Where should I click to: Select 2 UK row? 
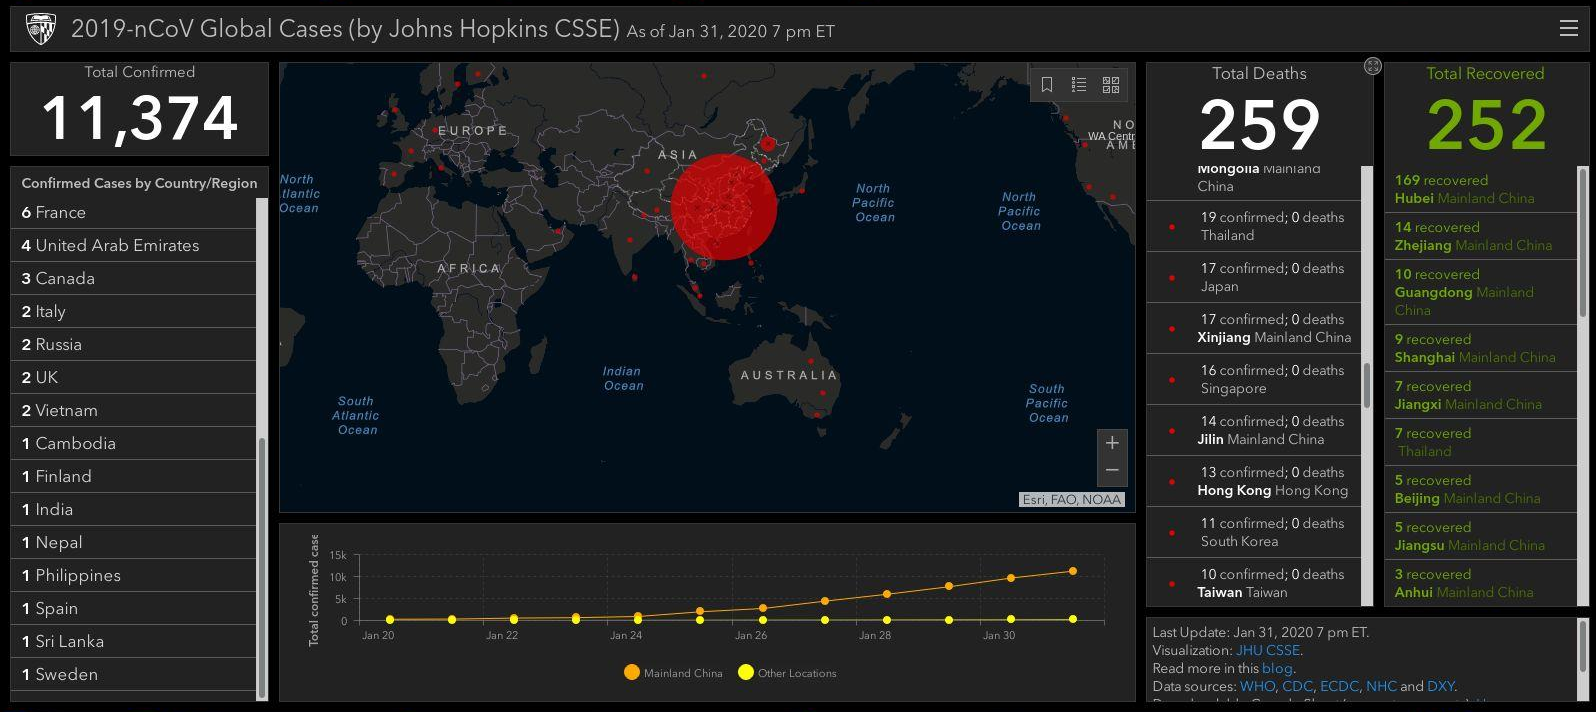(x=133, y=377)
